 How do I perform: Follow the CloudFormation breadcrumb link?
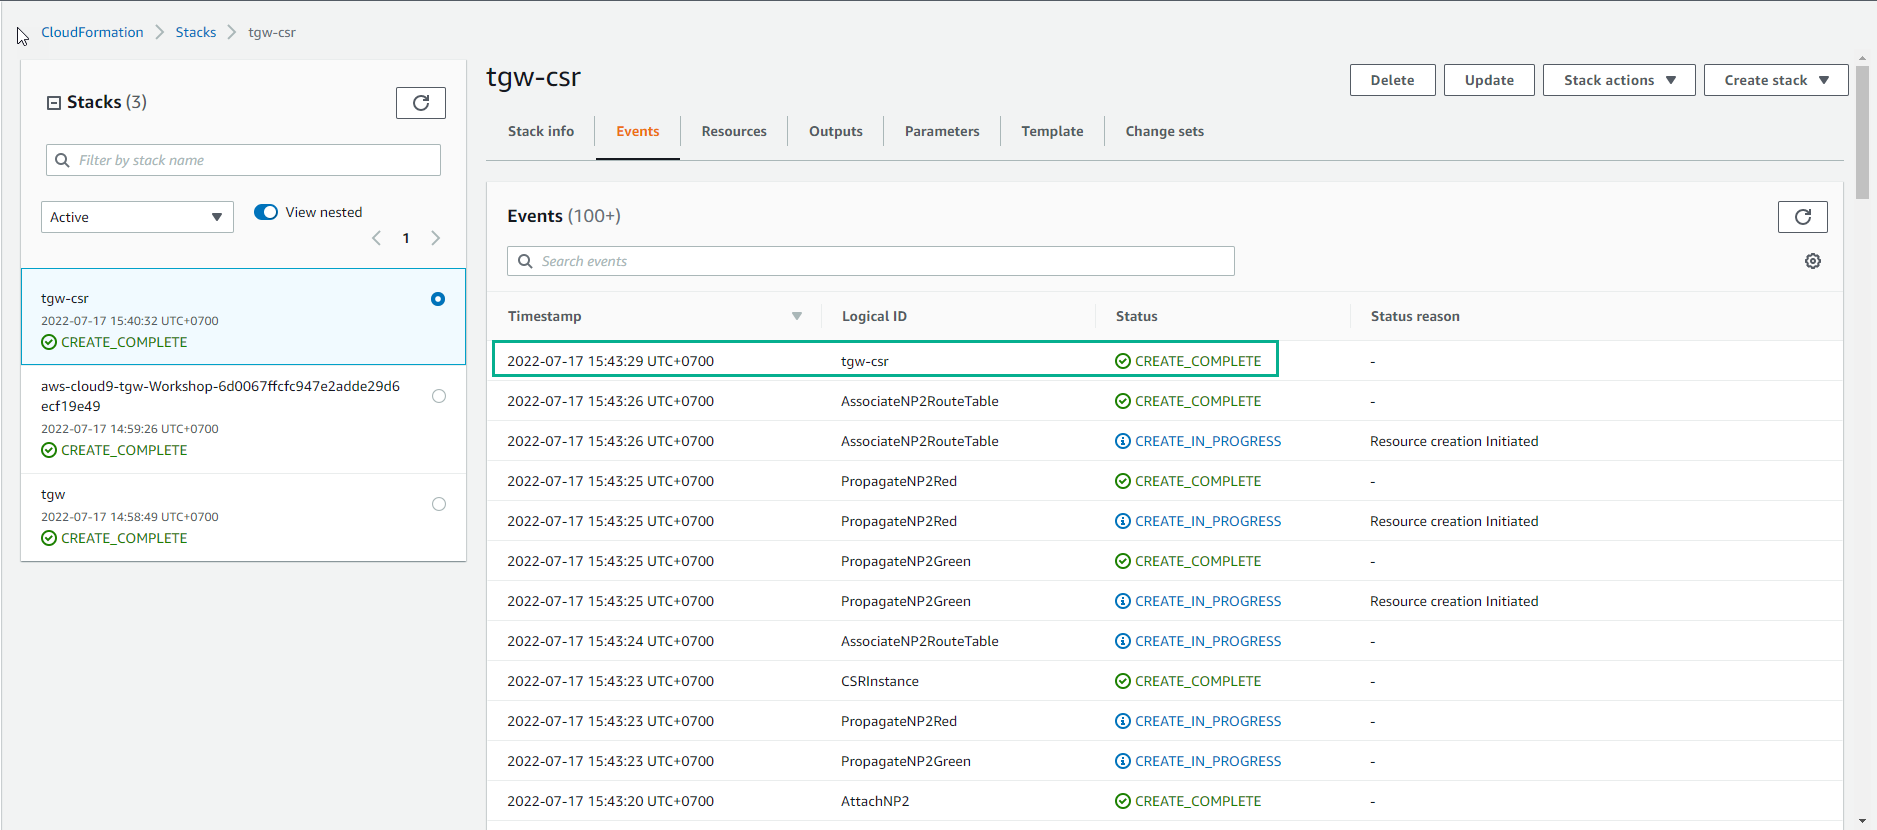click(x=92, y=32)
